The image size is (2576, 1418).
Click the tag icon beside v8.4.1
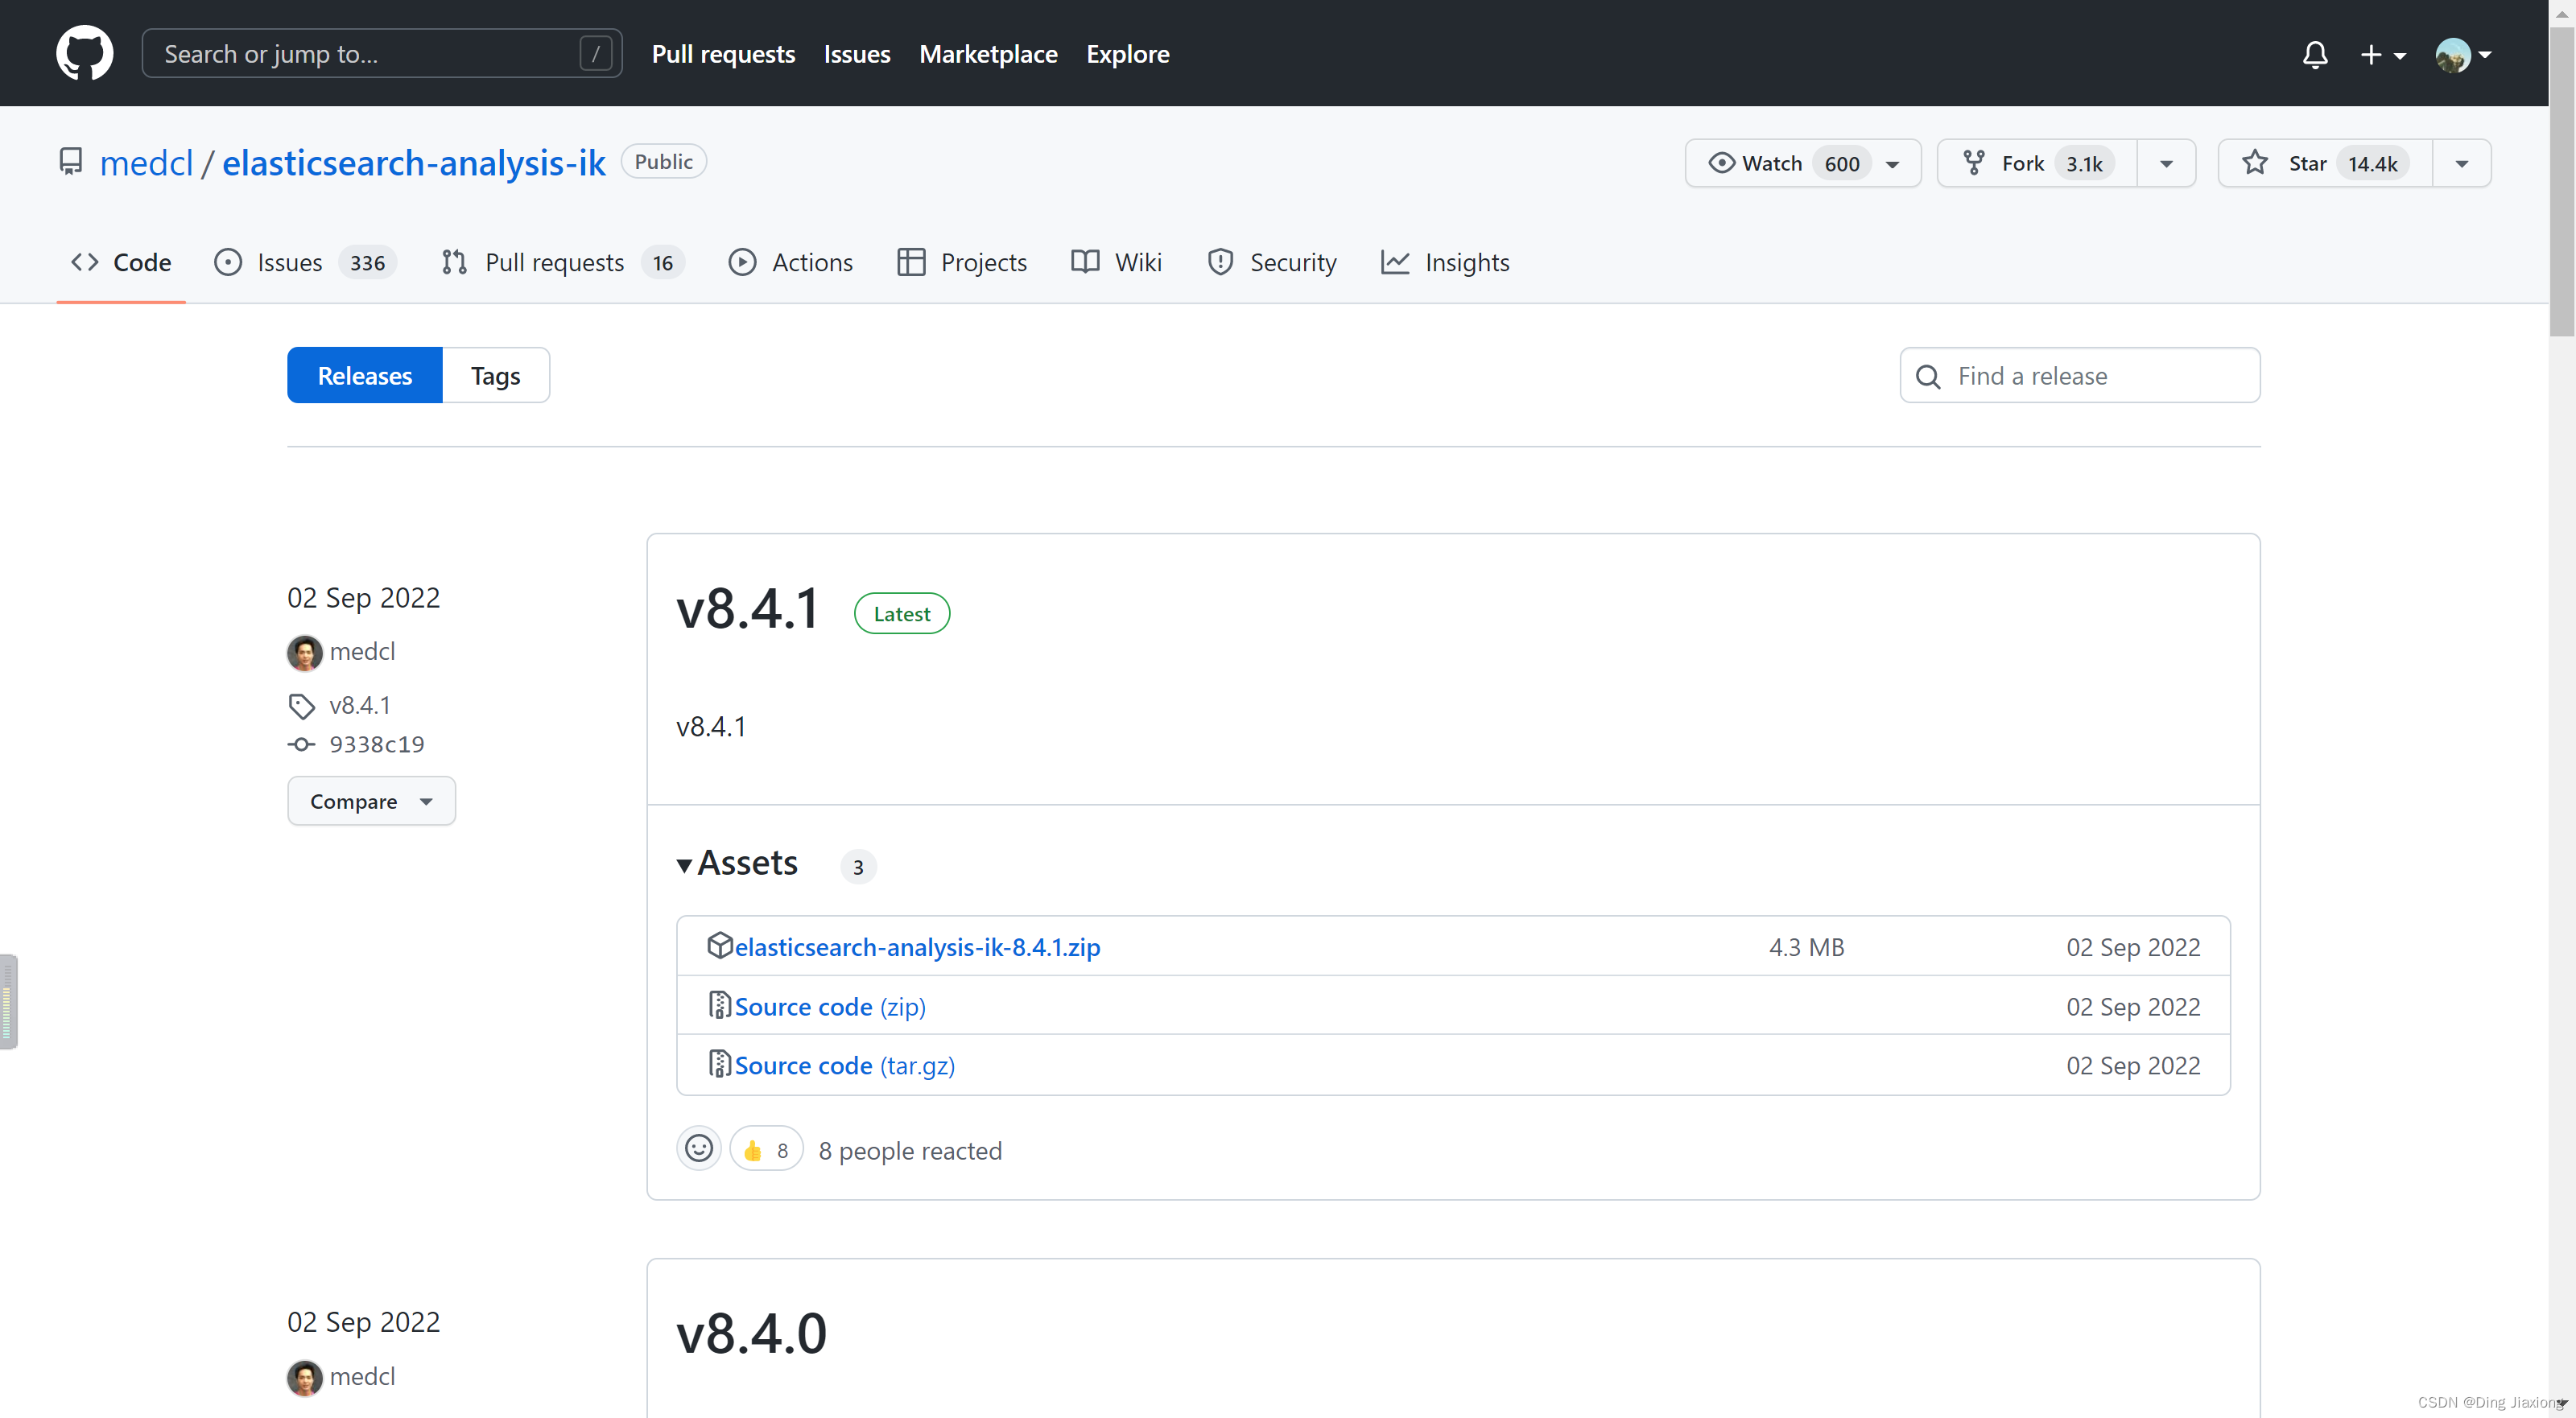coord(301,706)
